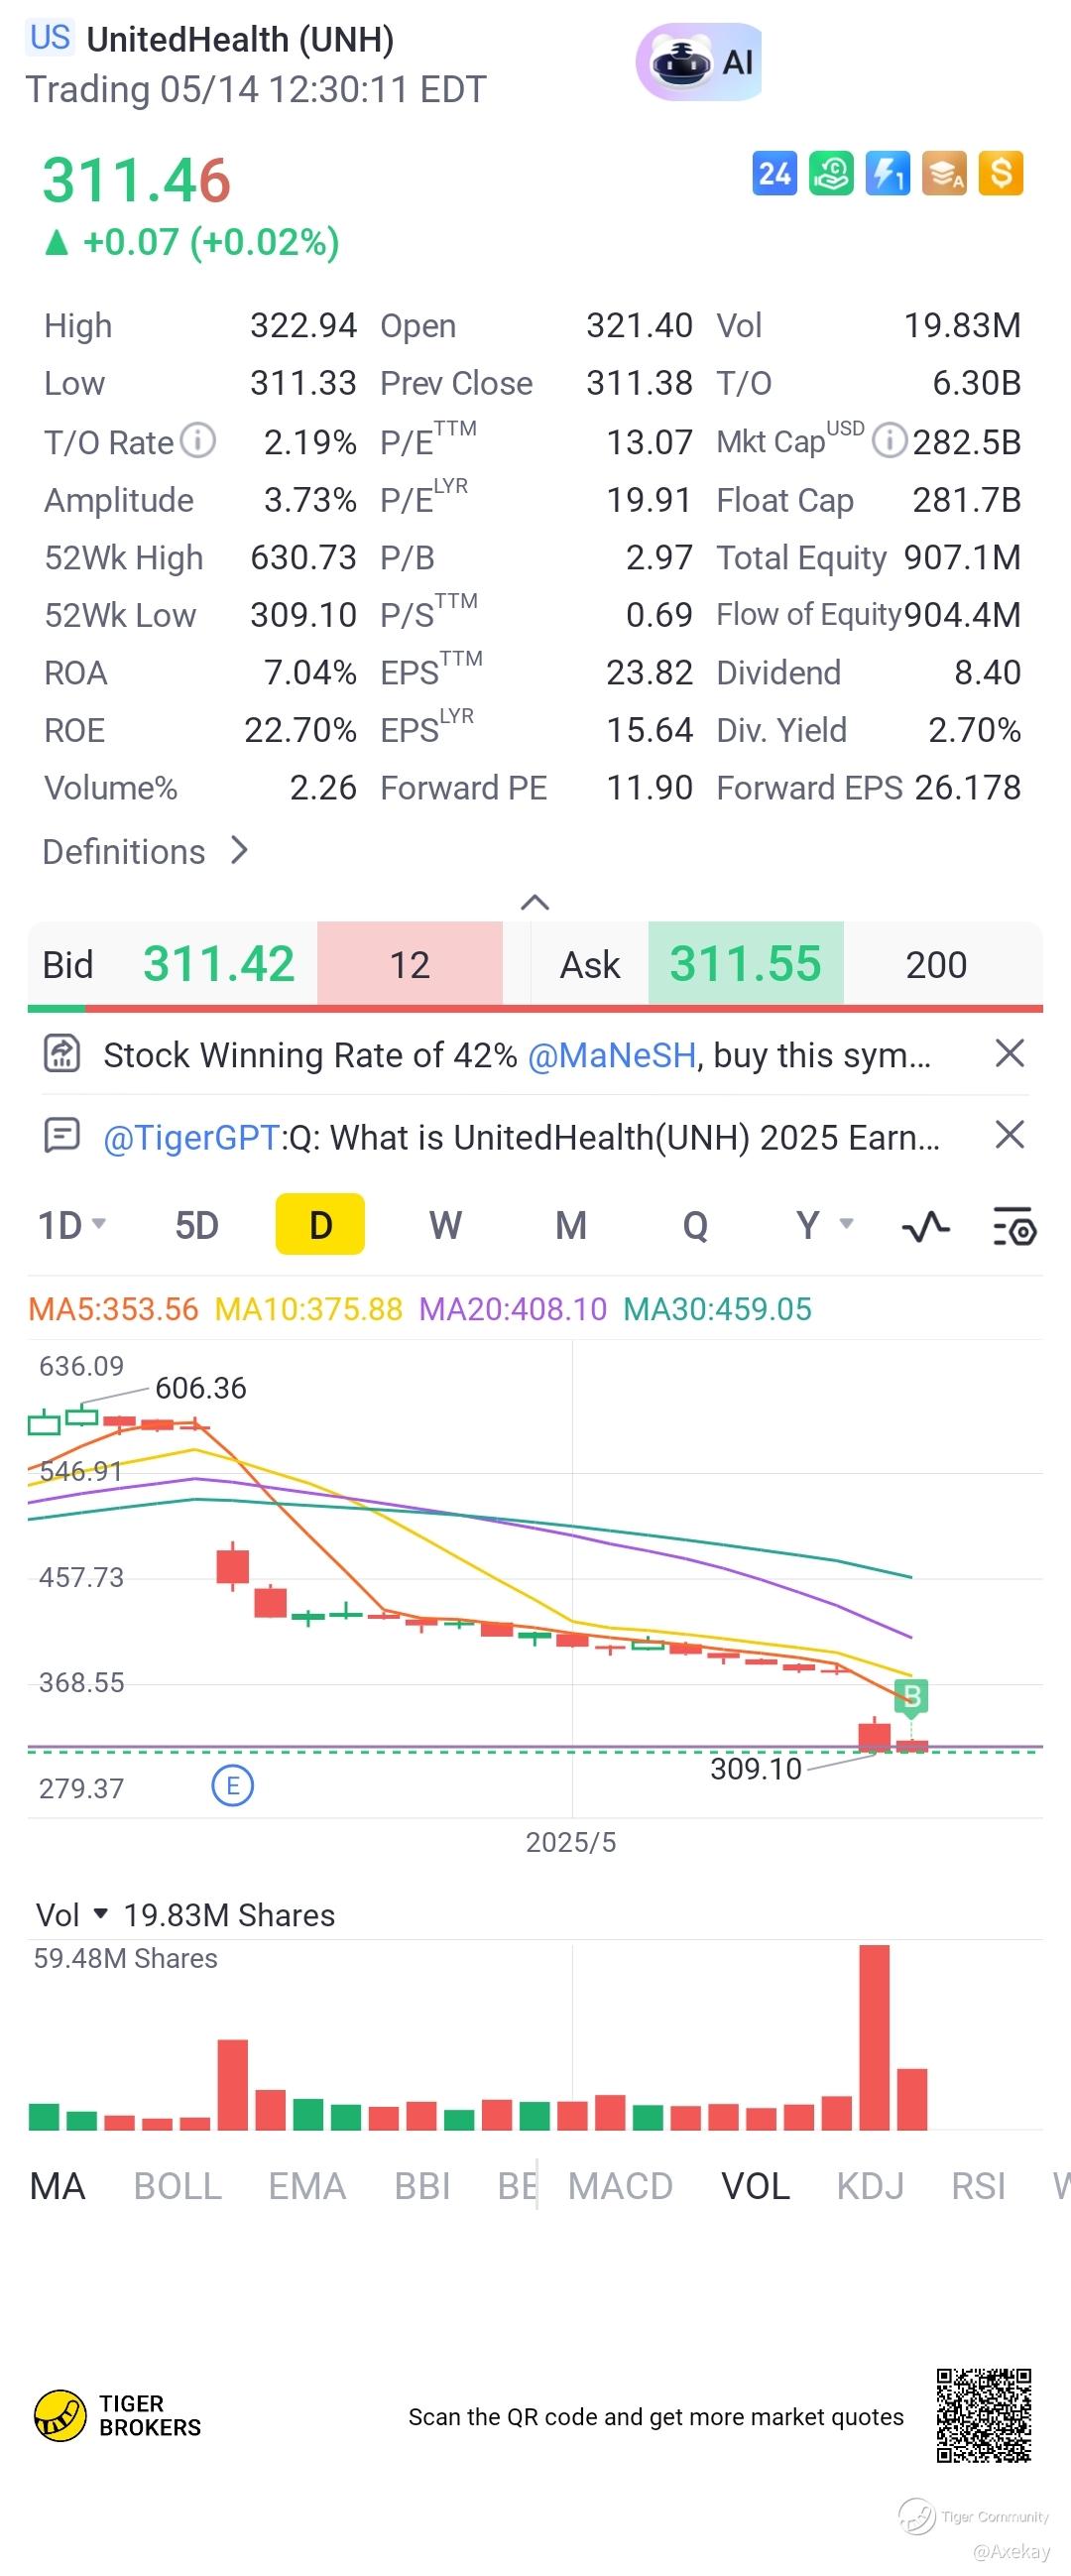Select the BBI indicator tab

coord(422,2186)
